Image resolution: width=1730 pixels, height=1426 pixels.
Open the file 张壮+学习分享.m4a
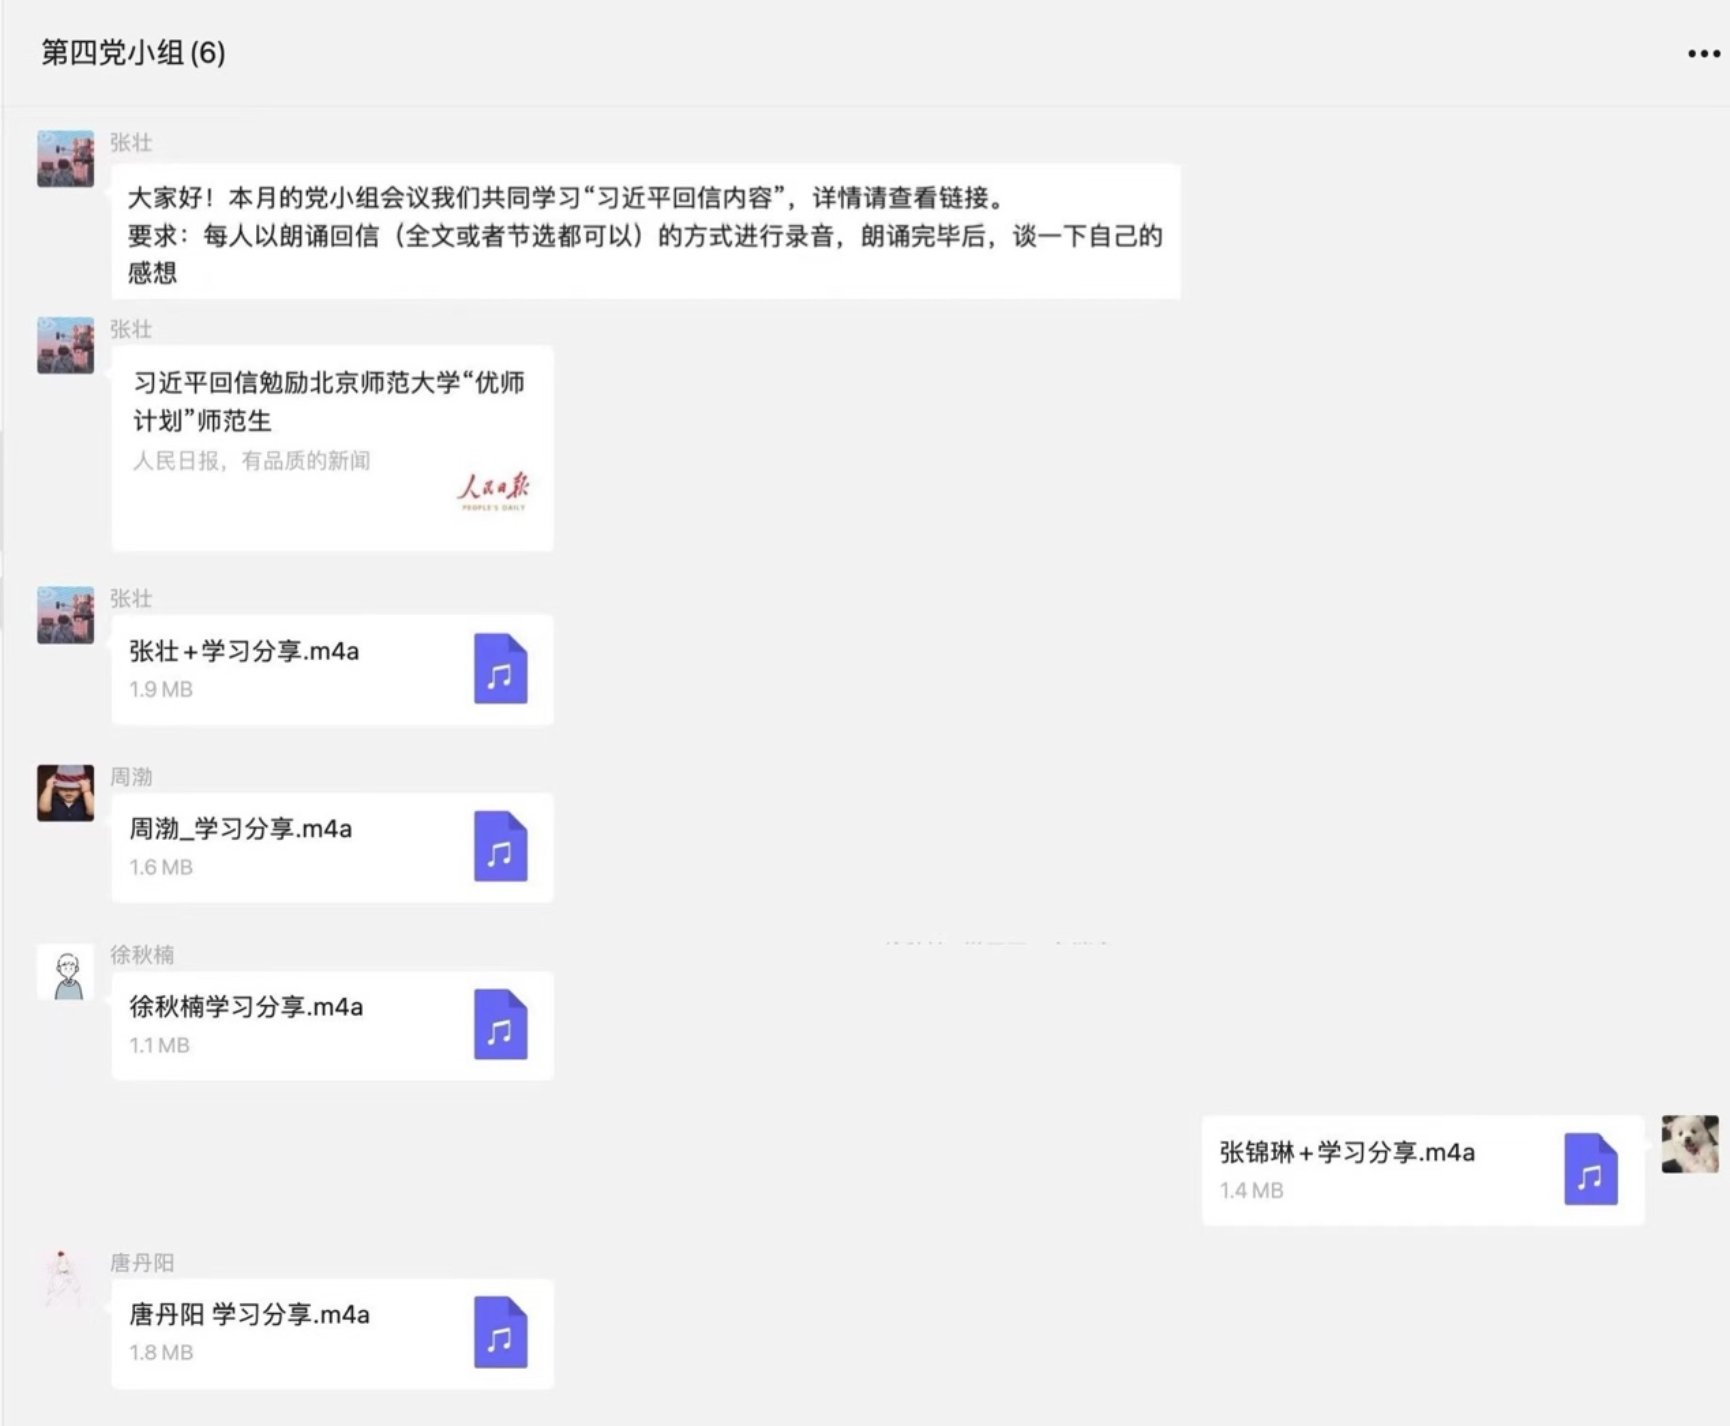[x=280, y=668]
